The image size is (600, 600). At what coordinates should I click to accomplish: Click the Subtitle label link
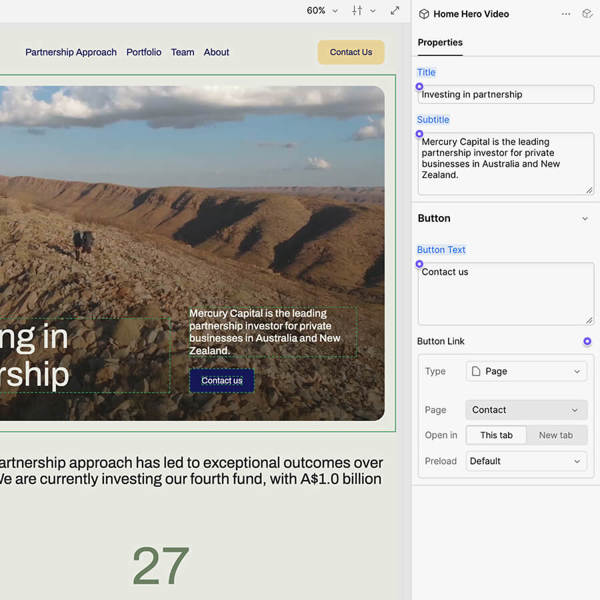click(x=433, y=120)
